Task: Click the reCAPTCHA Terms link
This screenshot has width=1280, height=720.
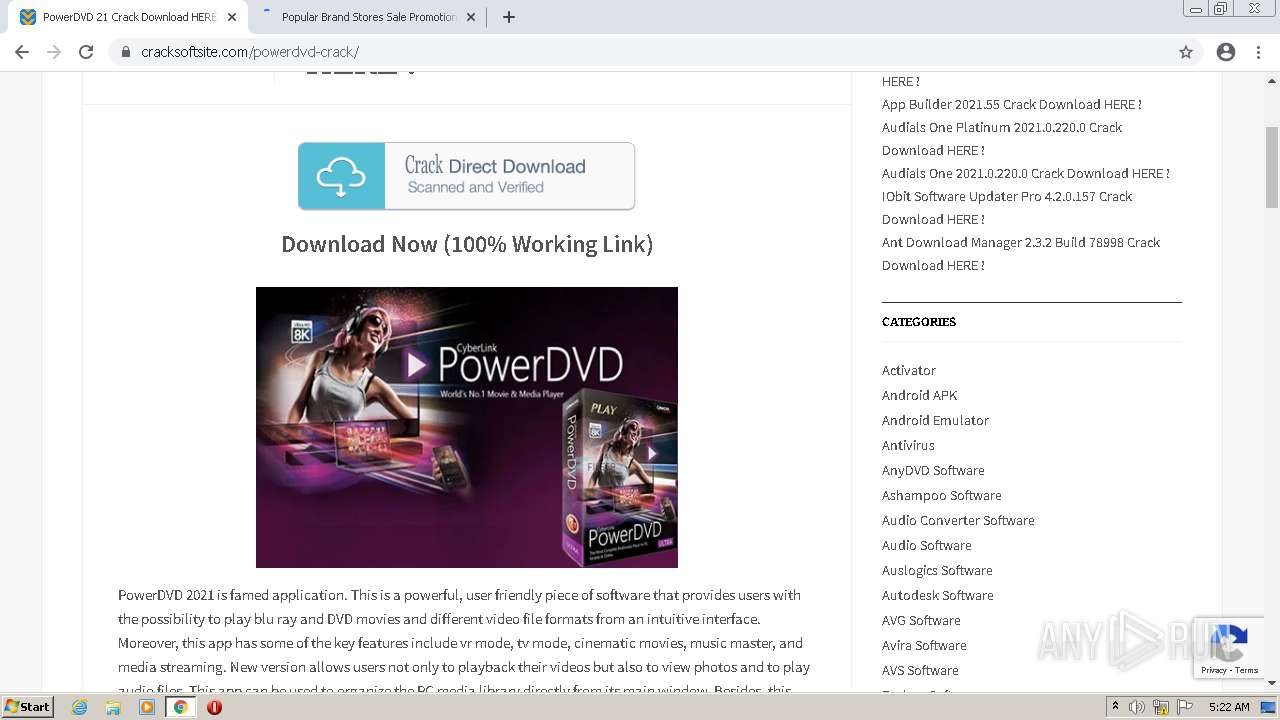Action: pos(1246,670)
